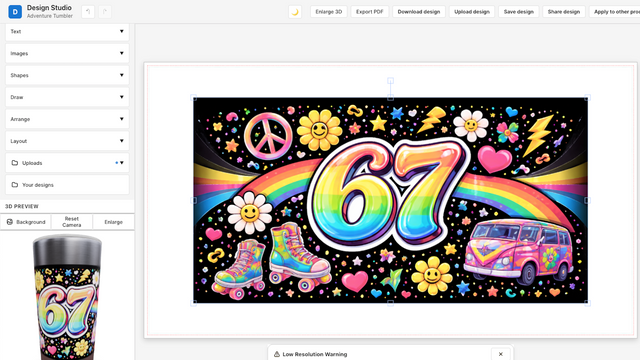Click the Your designs folder icon
640x360 pixels.
15,185
